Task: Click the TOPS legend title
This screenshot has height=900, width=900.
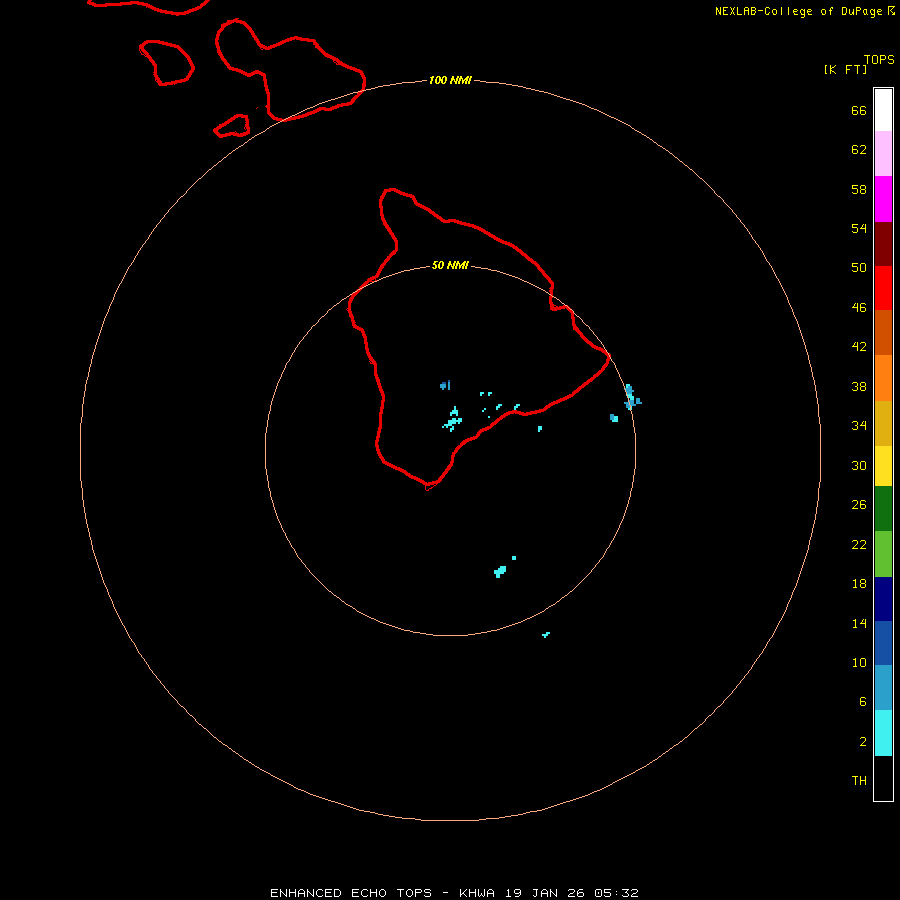Action: [879, 60]
